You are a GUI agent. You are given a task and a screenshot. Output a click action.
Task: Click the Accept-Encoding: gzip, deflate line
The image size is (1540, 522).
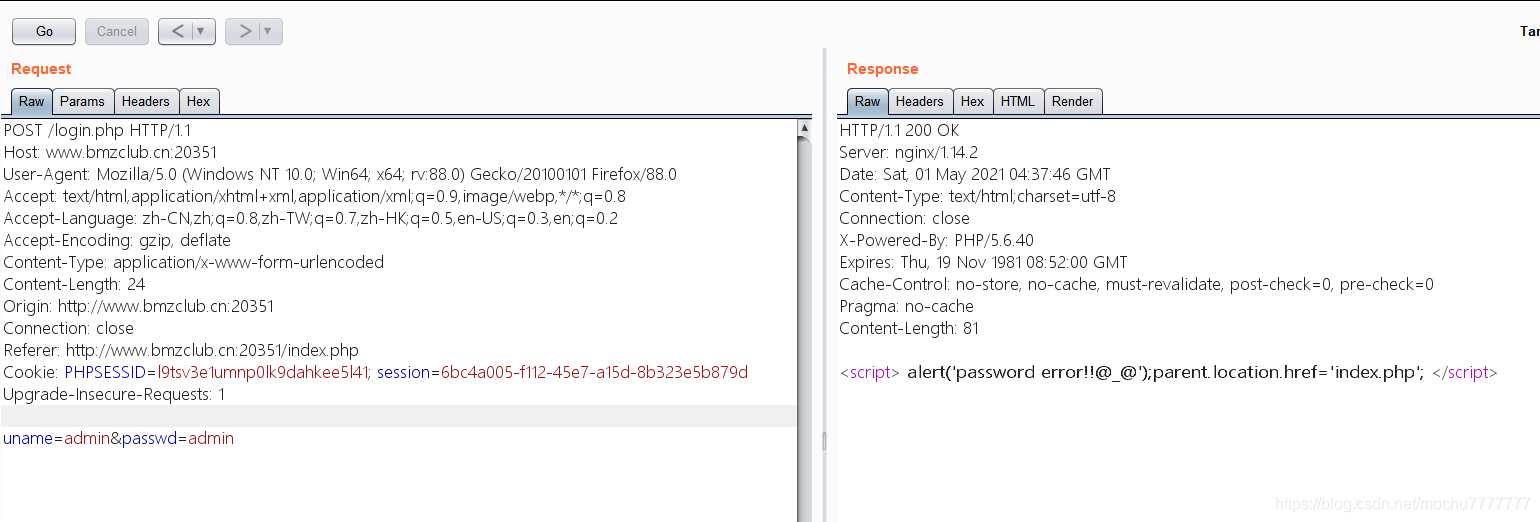[117, 240]
